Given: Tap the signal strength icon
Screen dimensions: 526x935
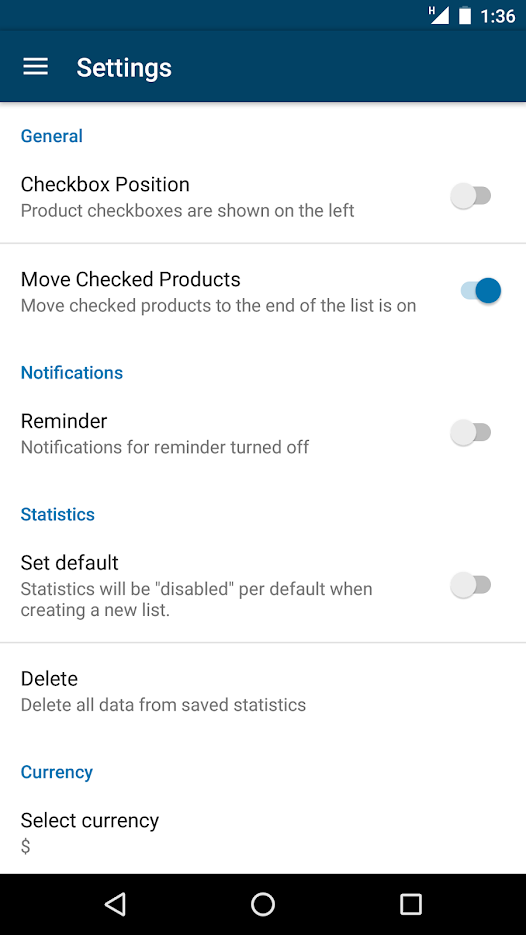Looking at the screenshot, I should pos(438,16).
